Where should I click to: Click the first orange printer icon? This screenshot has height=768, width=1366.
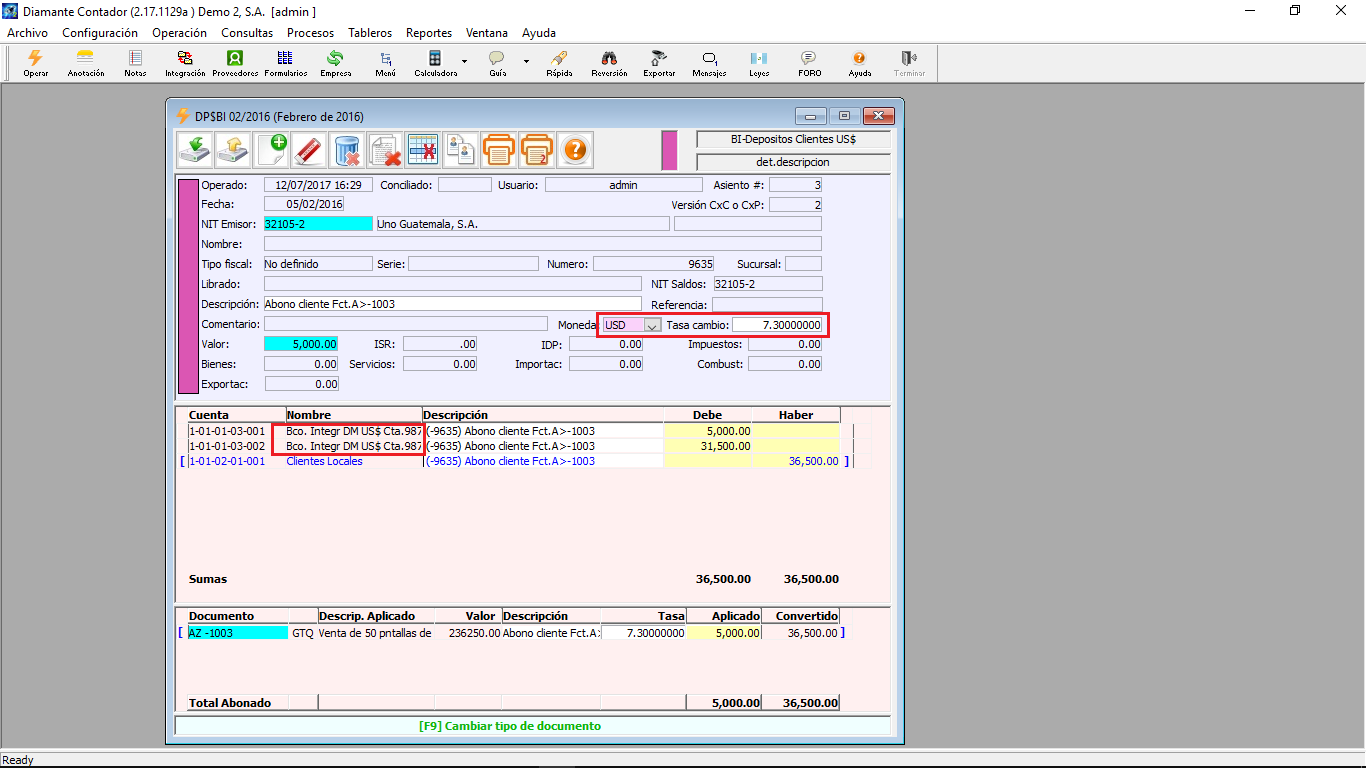(499, 150)
